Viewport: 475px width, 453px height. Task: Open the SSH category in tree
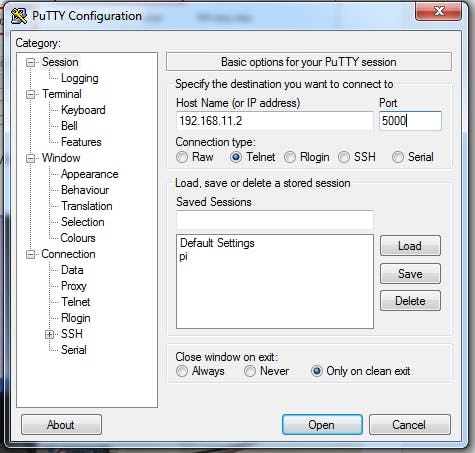[72, 334]
